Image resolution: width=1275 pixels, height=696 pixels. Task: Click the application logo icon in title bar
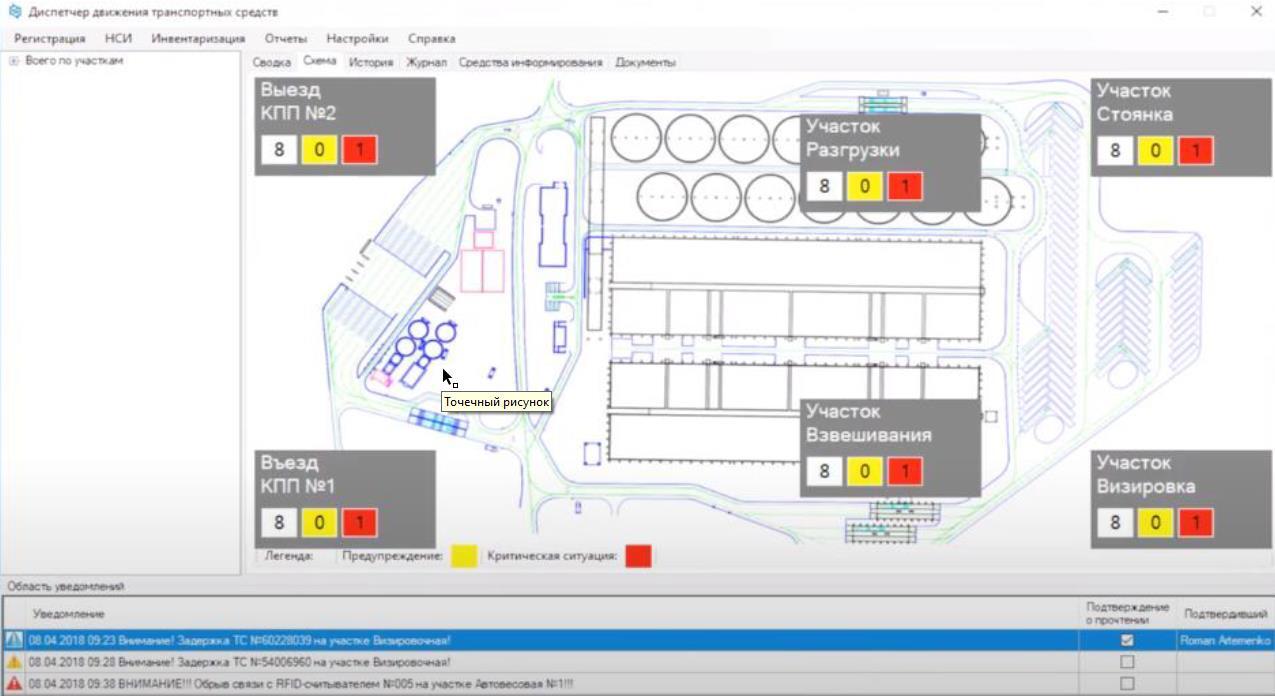pyautogui.click(x=14, y=12)
